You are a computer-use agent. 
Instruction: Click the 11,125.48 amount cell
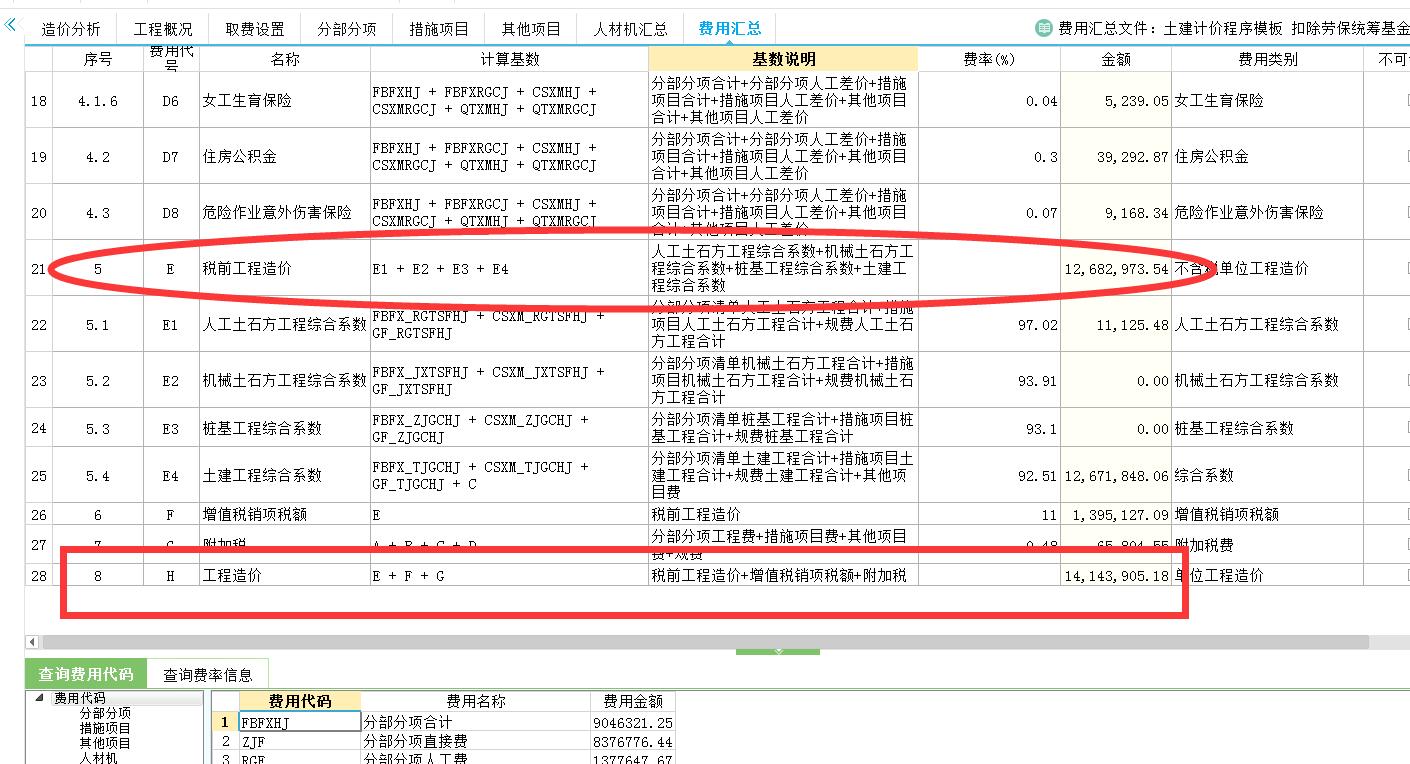[1116, 324]
